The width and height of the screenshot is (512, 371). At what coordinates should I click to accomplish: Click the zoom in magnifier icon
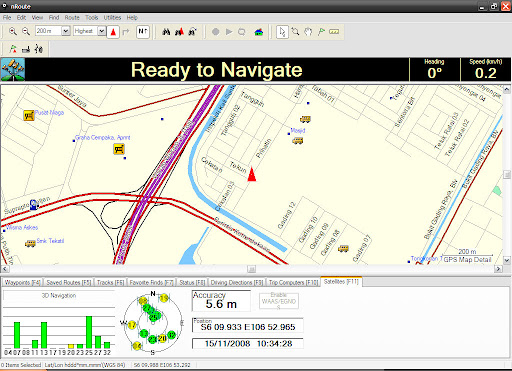coord(13,31)
